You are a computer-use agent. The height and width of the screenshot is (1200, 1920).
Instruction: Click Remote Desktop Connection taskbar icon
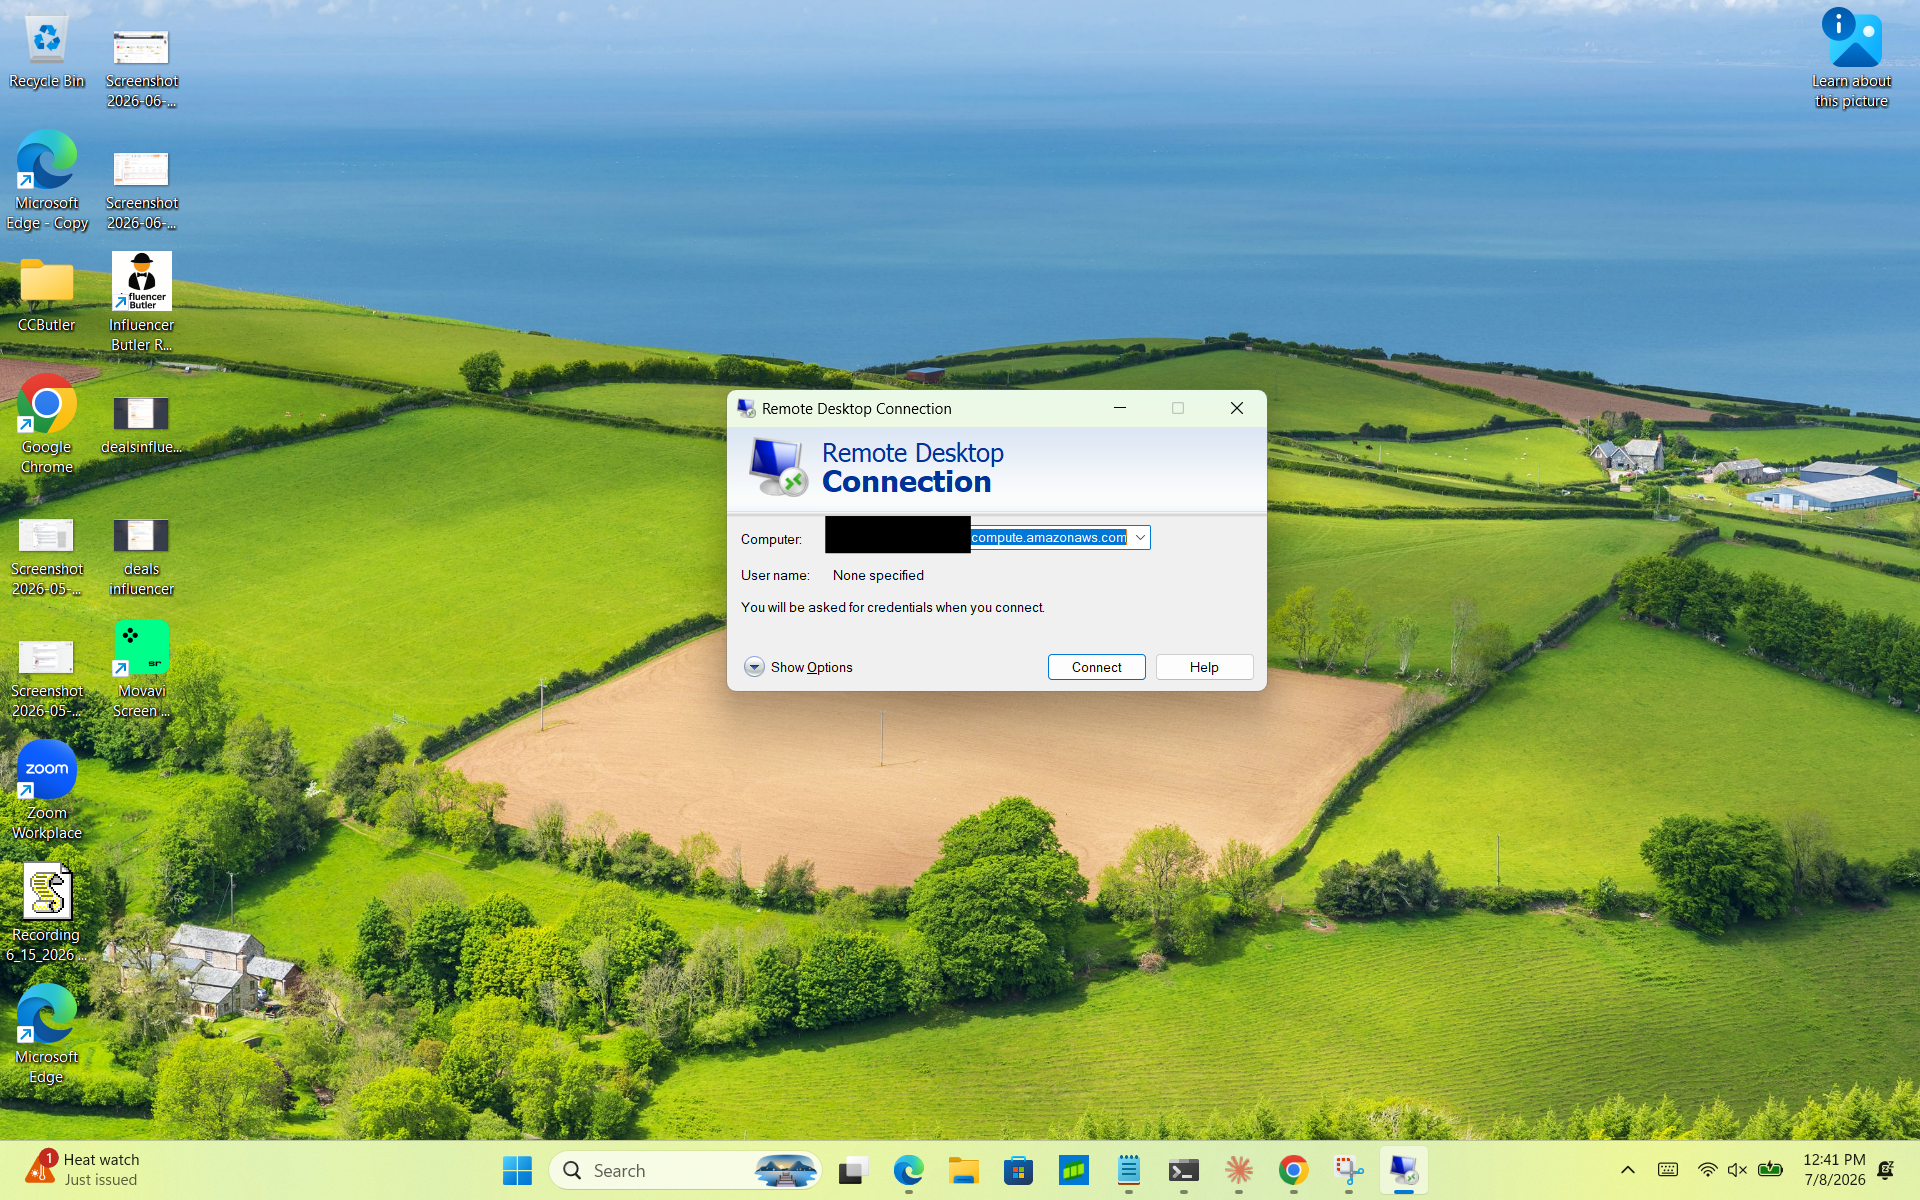point(1403,1170)
